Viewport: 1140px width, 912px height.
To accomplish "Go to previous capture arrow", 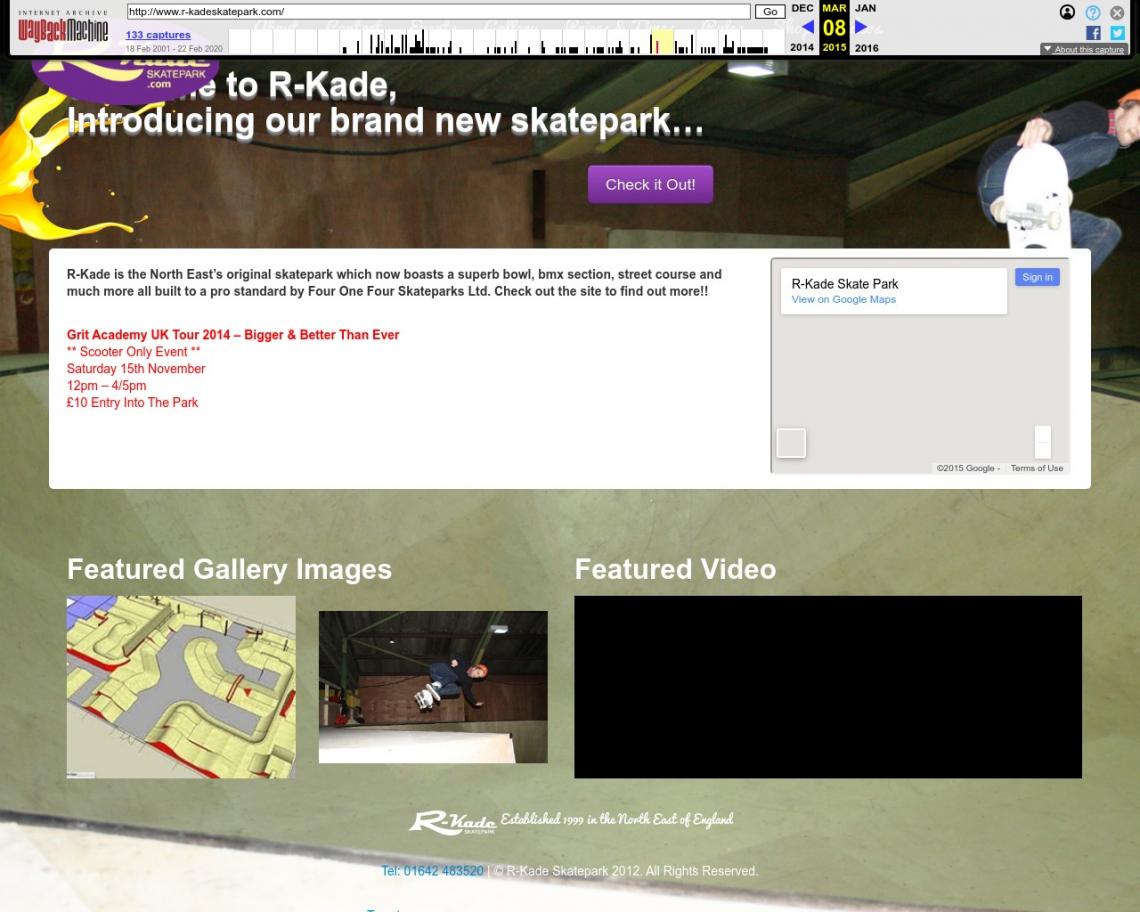I will [x=807, y=27].
